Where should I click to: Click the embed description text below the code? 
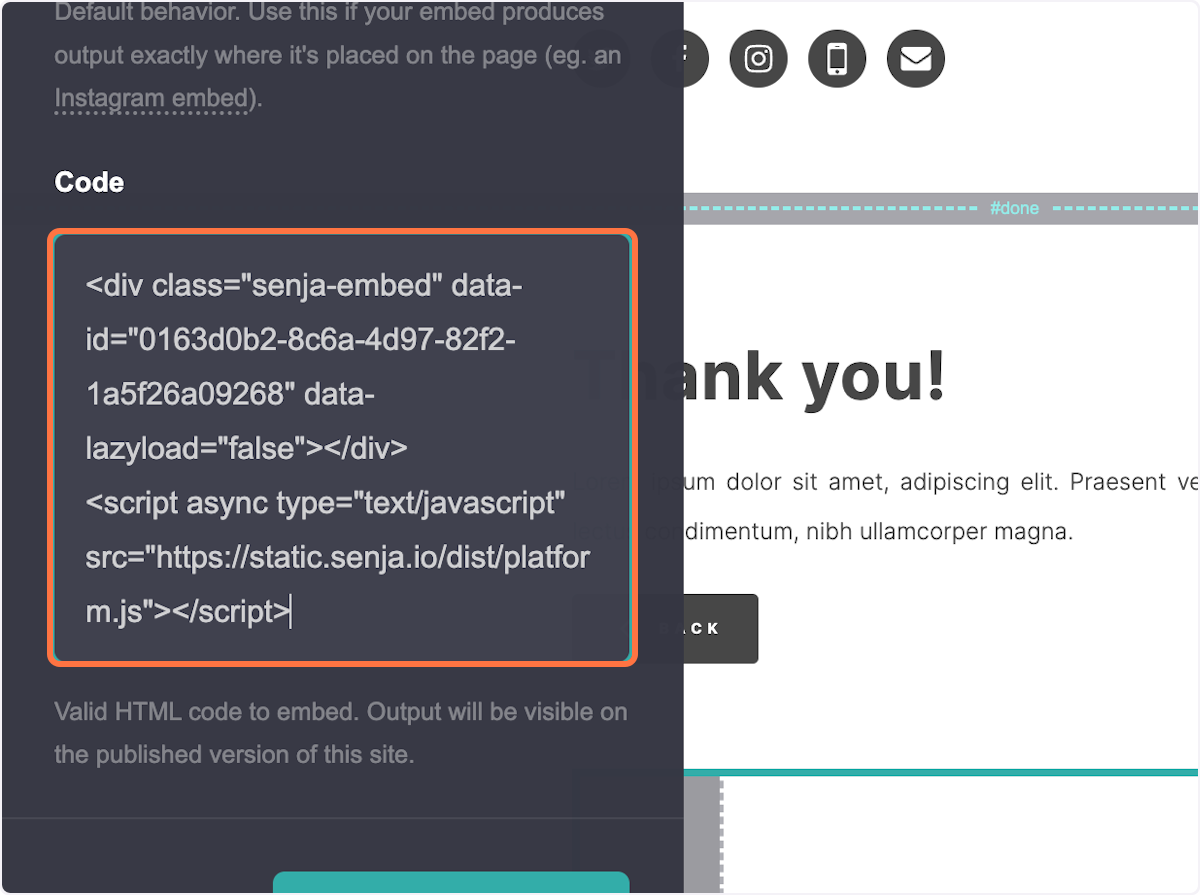(x=340, y=732)
